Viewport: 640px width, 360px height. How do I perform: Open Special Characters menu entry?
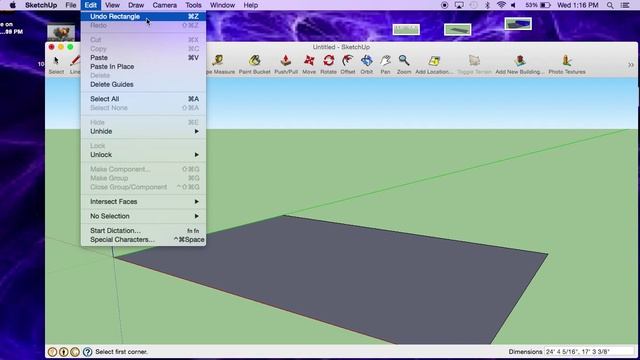143,240
